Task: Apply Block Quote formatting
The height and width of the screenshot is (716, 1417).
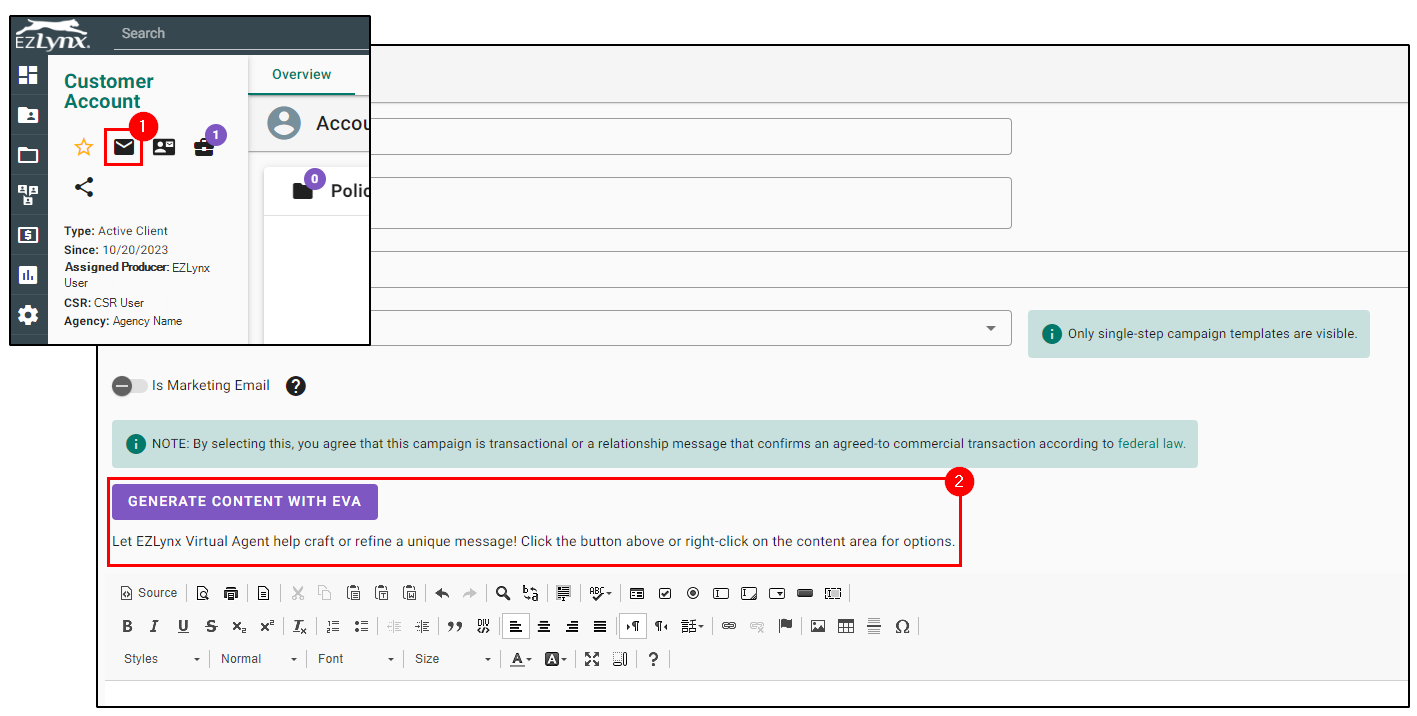Action: point(455,626)
